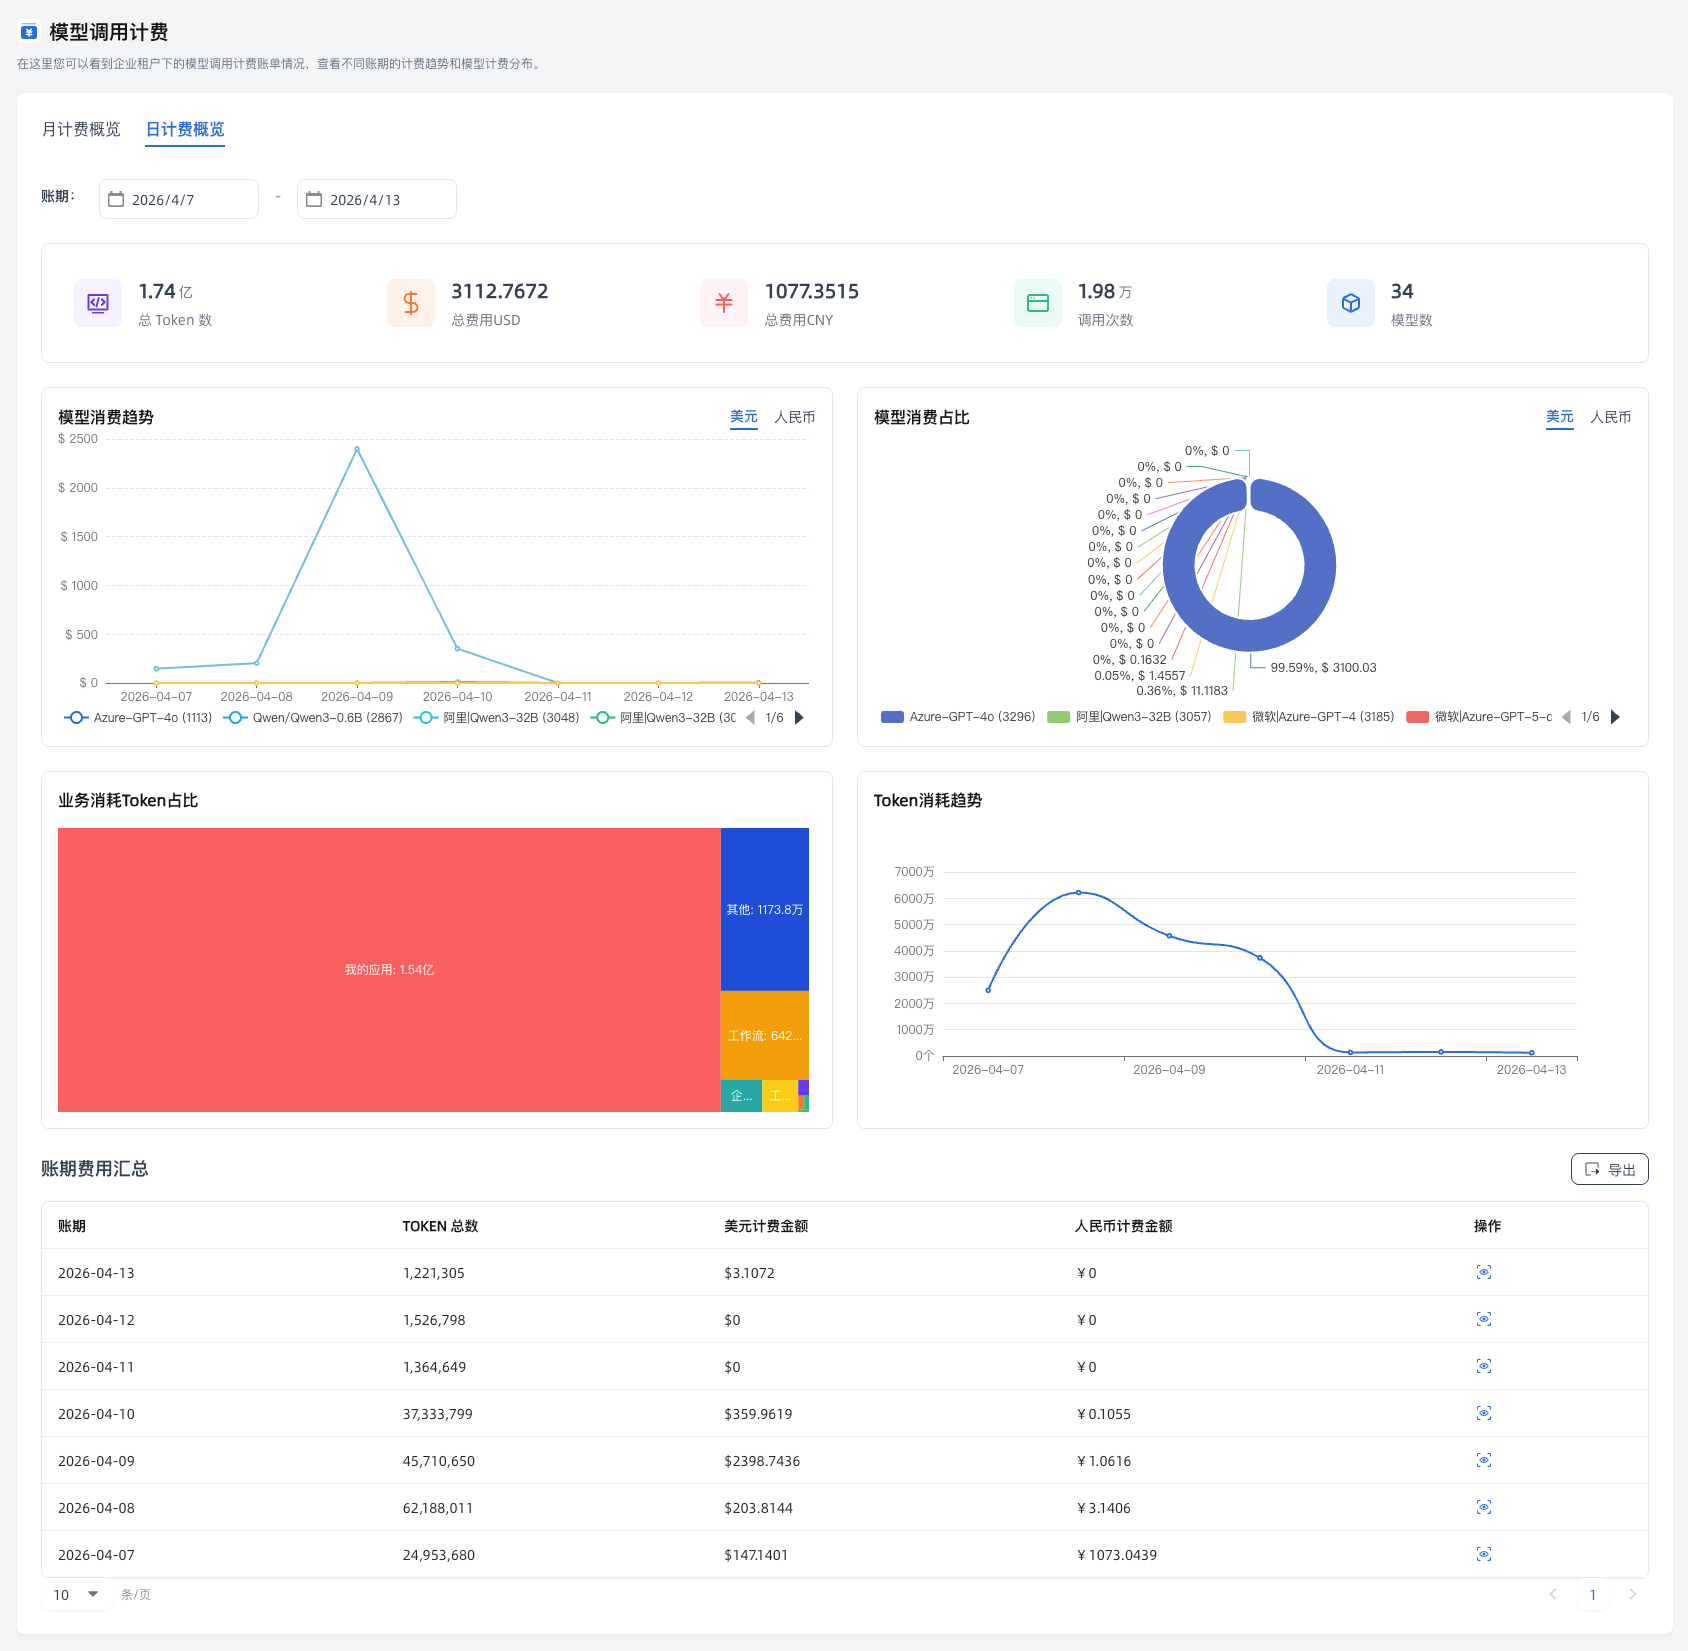Click the view detail icon for 2026-04-13

tap(1483, 1272)
